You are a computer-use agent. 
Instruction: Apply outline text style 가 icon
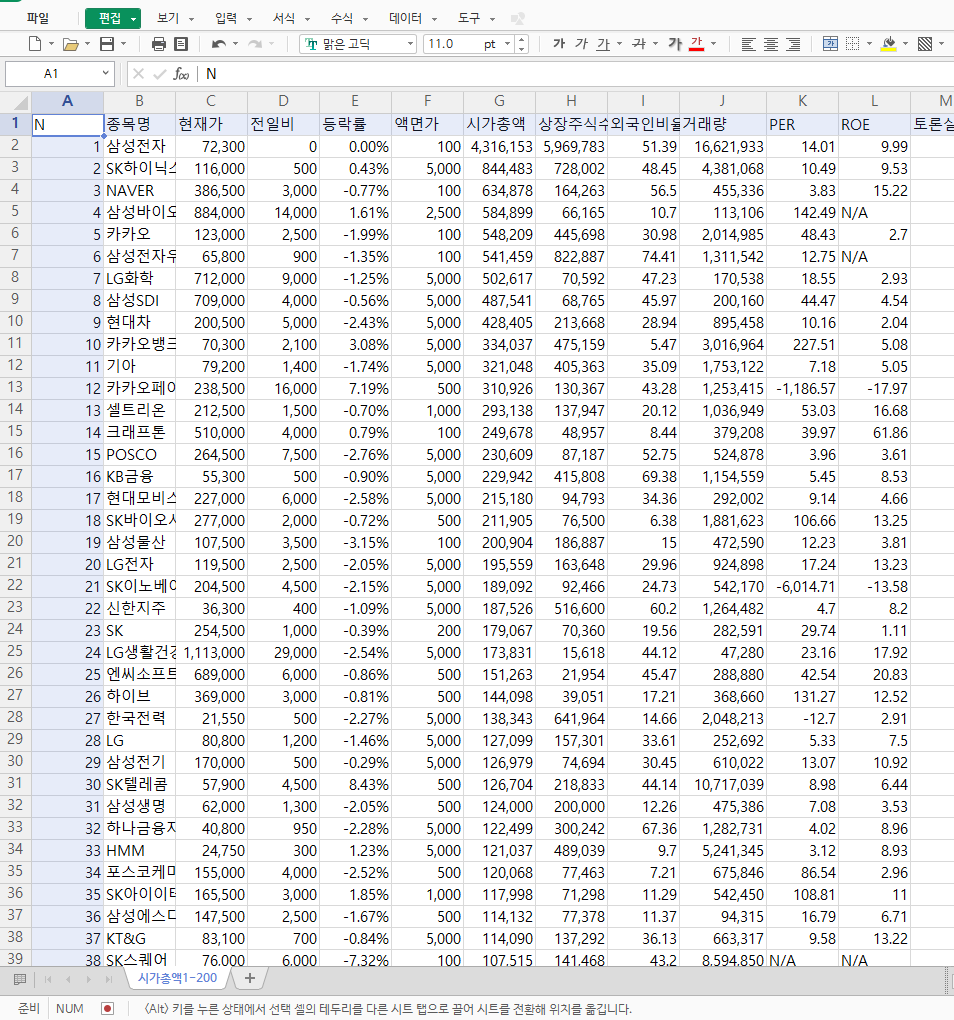675,44
